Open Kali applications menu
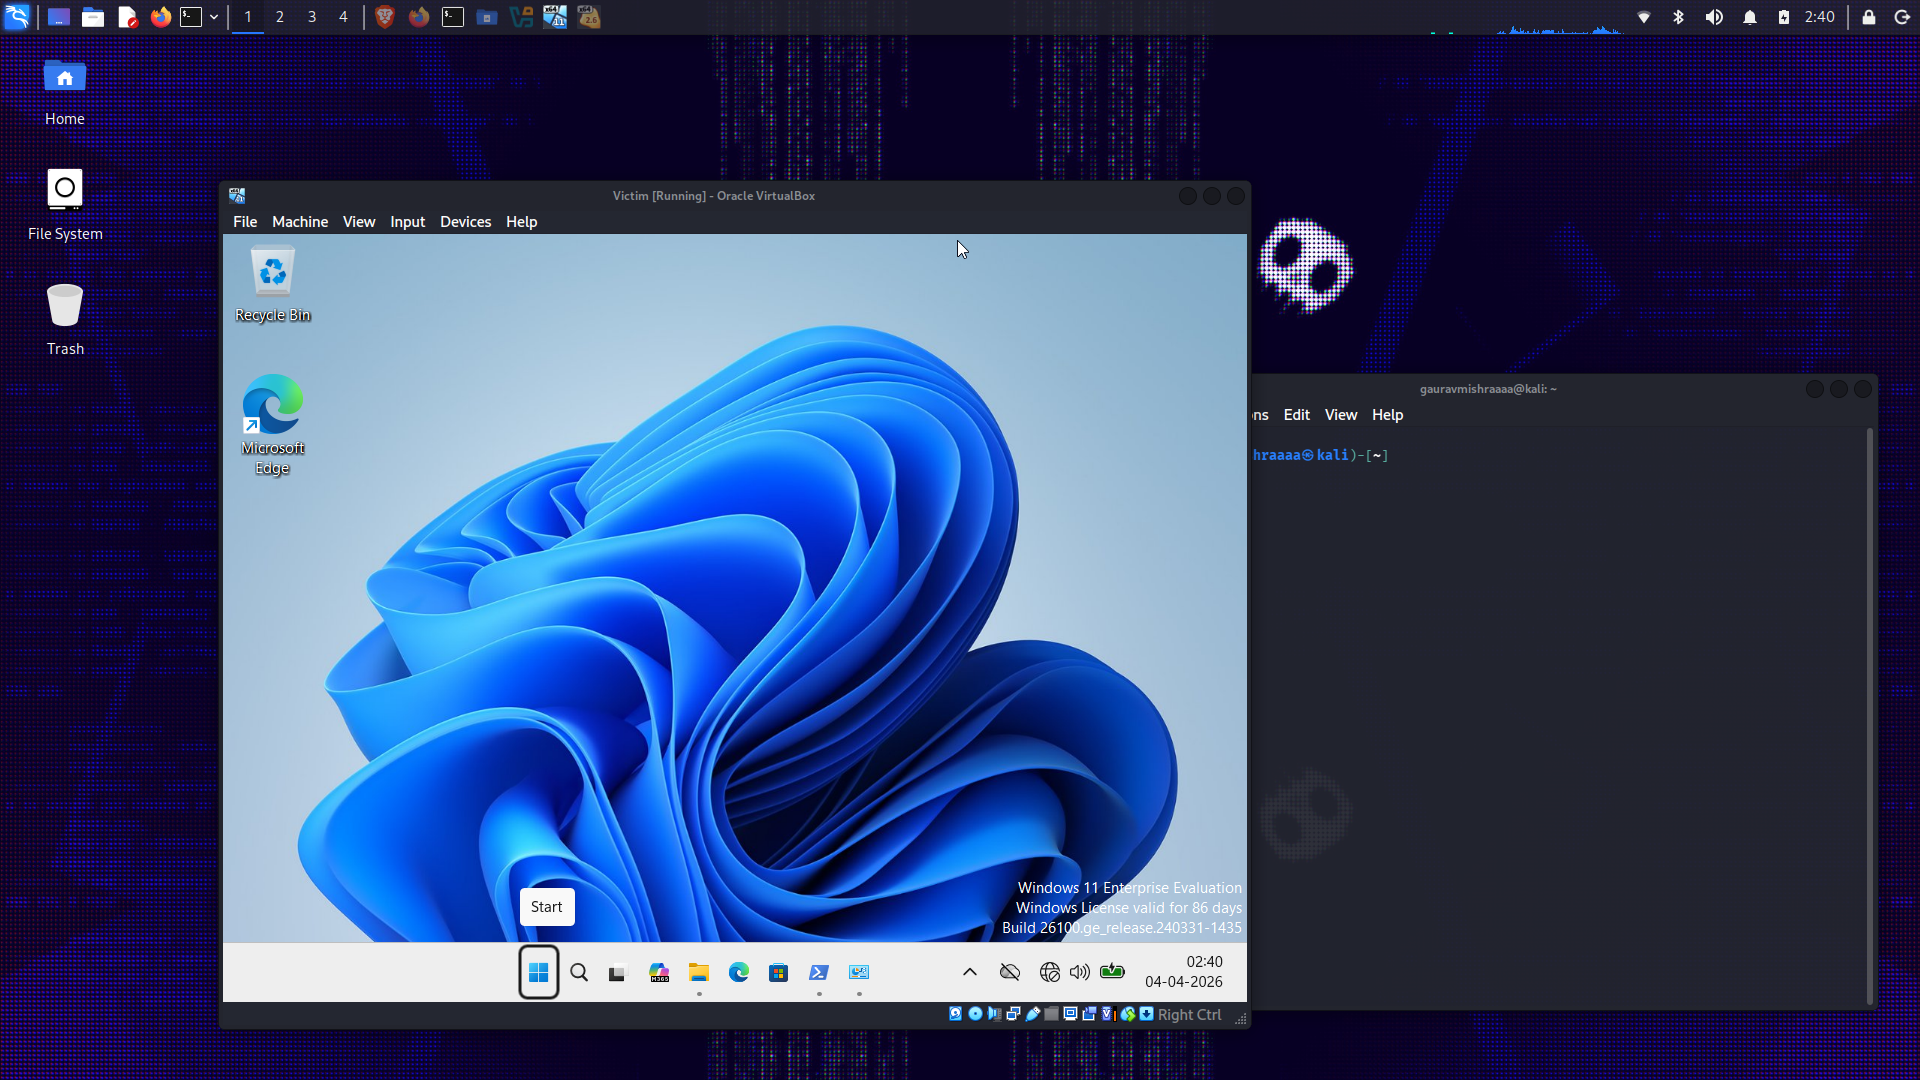 click(17, 17)
